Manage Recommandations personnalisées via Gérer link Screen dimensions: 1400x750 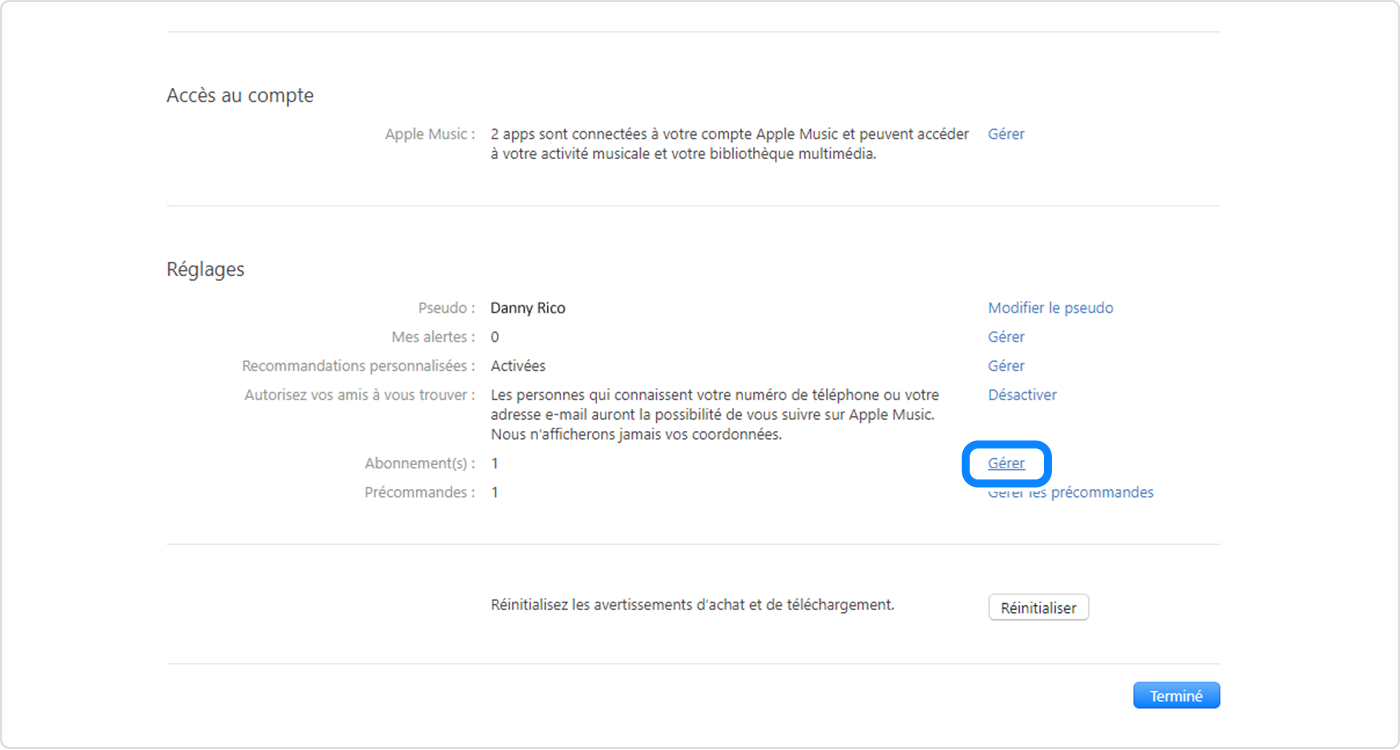pyautogui.click(x=1005, y=365)
